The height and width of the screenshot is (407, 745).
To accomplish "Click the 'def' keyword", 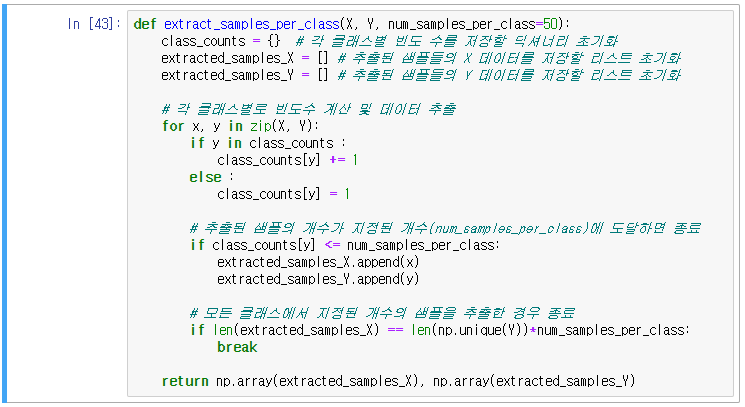I will pyautogui.click(x=144, y=24).
